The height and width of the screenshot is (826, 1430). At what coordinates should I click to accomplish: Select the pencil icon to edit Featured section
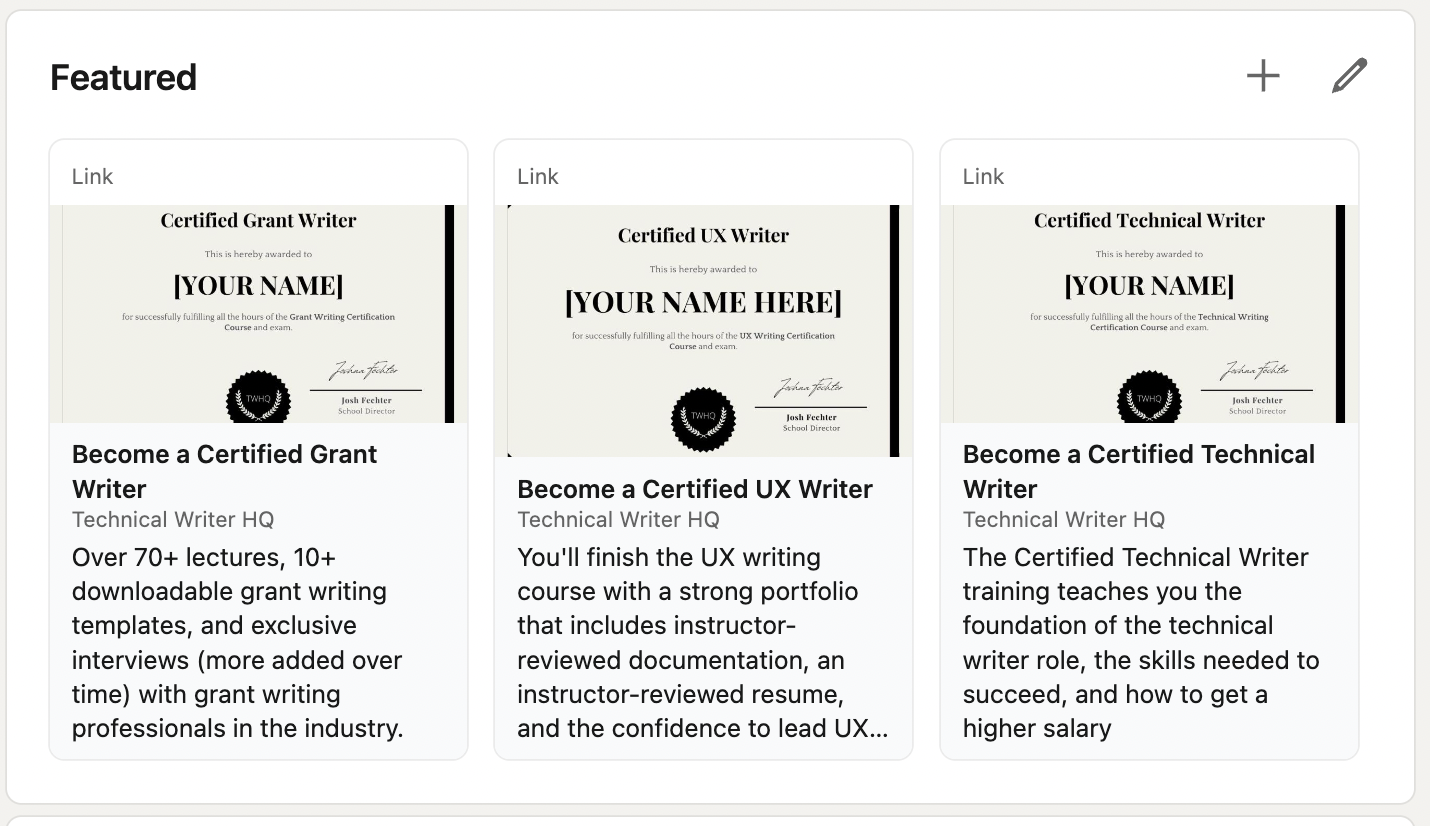click(x=1349, y=74)
